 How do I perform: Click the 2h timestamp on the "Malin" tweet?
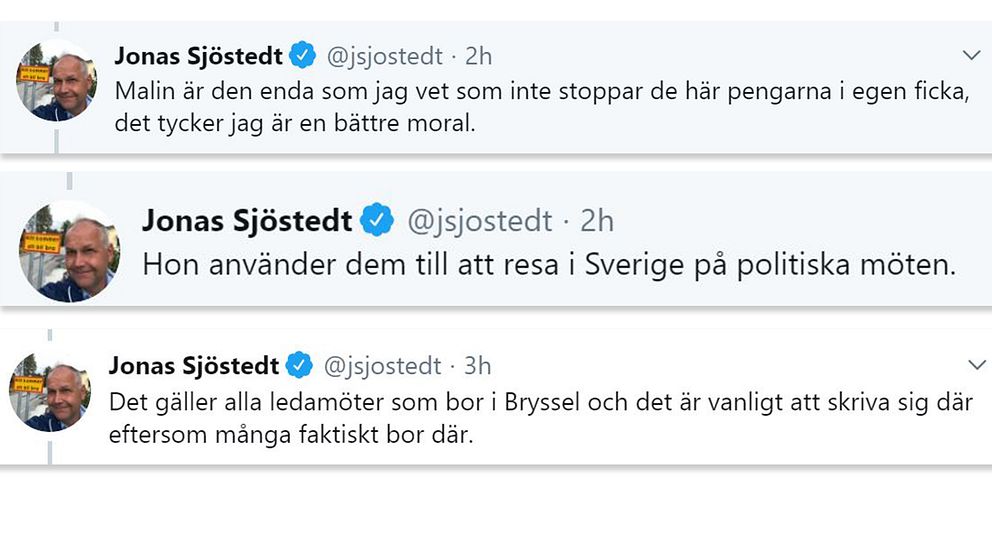coord(477,56)
